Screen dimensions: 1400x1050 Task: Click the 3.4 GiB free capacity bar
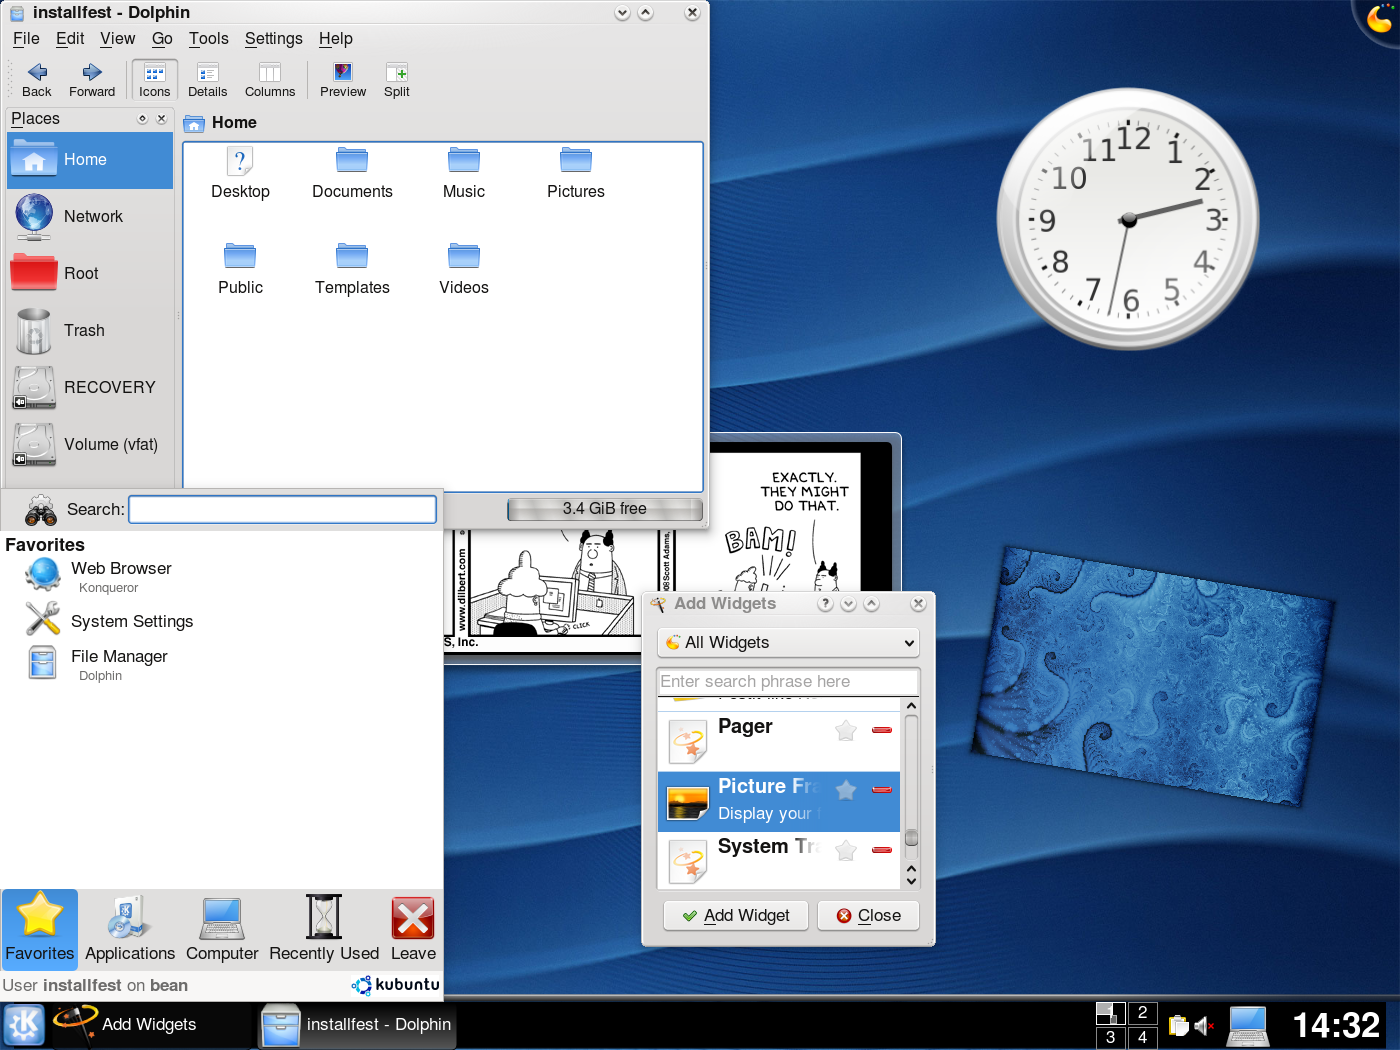point(604,508)
